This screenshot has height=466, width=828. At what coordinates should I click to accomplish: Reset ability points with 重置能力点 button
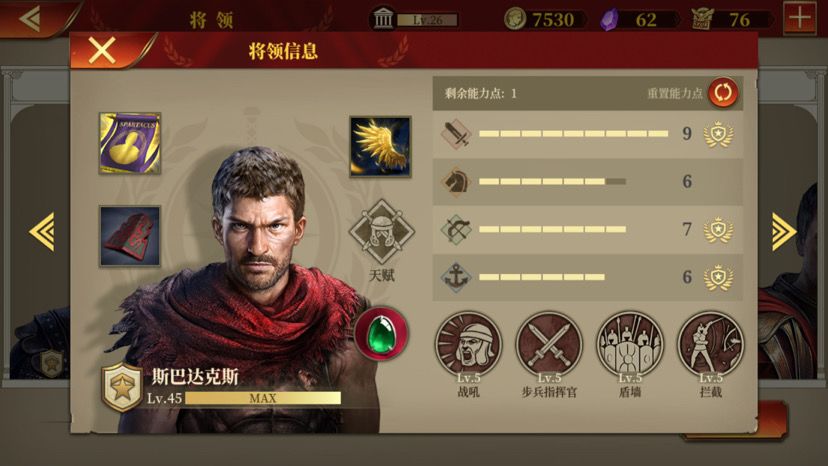(x=723, y=92)
